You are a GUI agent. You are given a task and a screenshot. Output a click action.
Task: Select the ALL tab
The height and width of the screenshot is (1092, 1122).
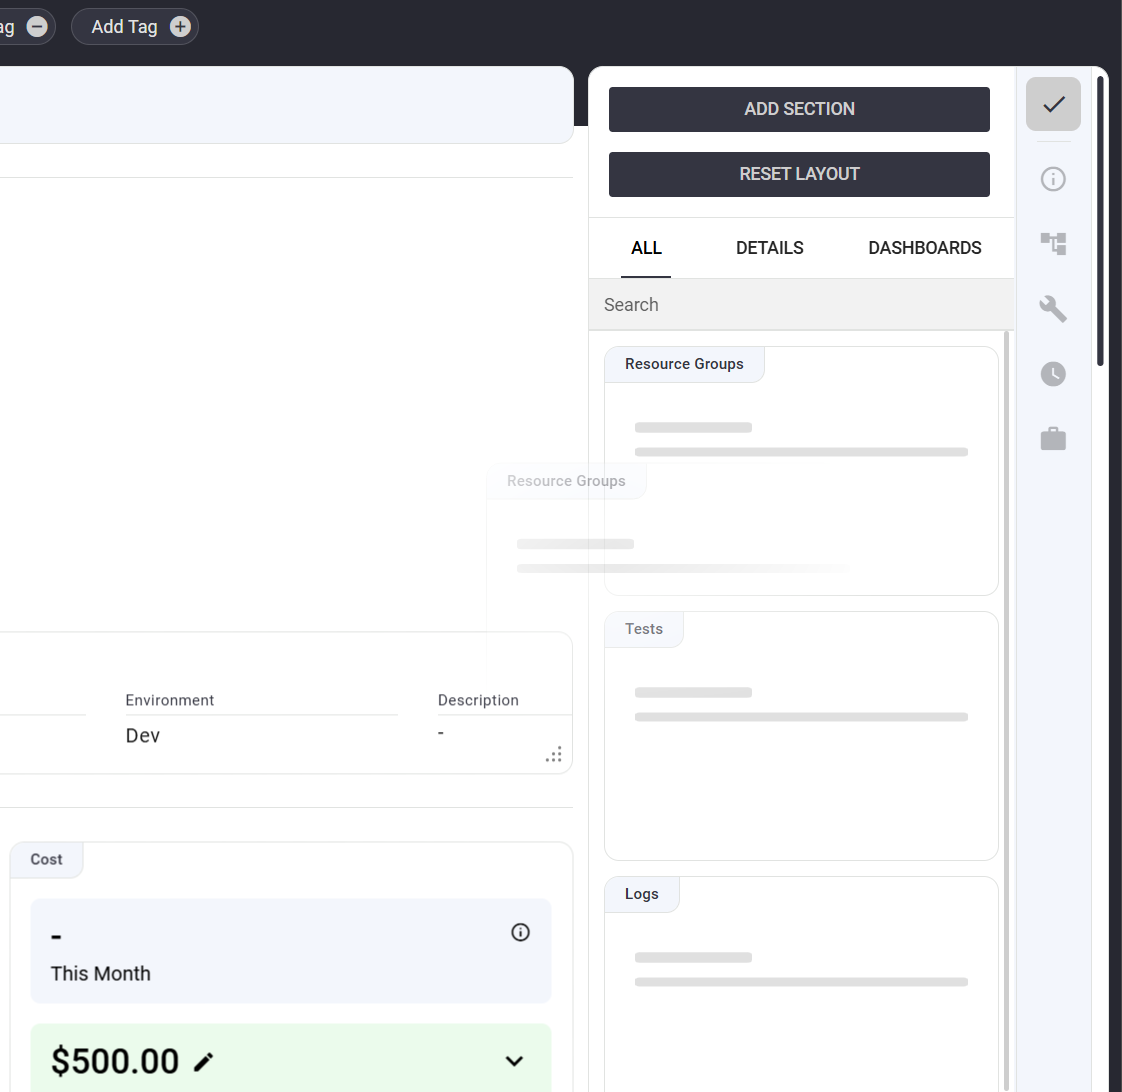click(646, 248)
